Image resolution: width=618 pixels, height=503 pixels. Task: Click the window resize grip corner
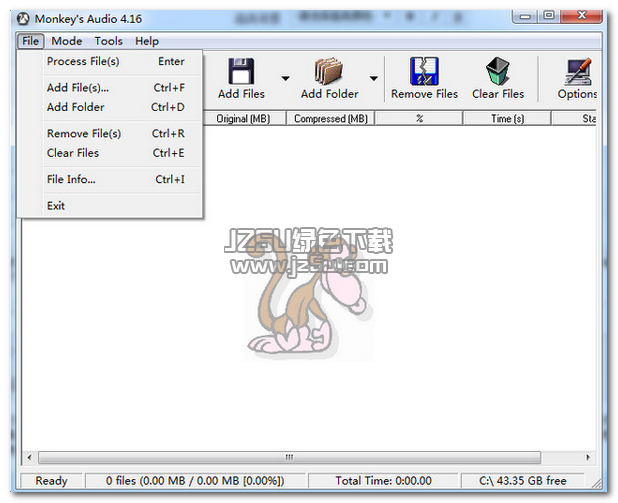[597, 483]
